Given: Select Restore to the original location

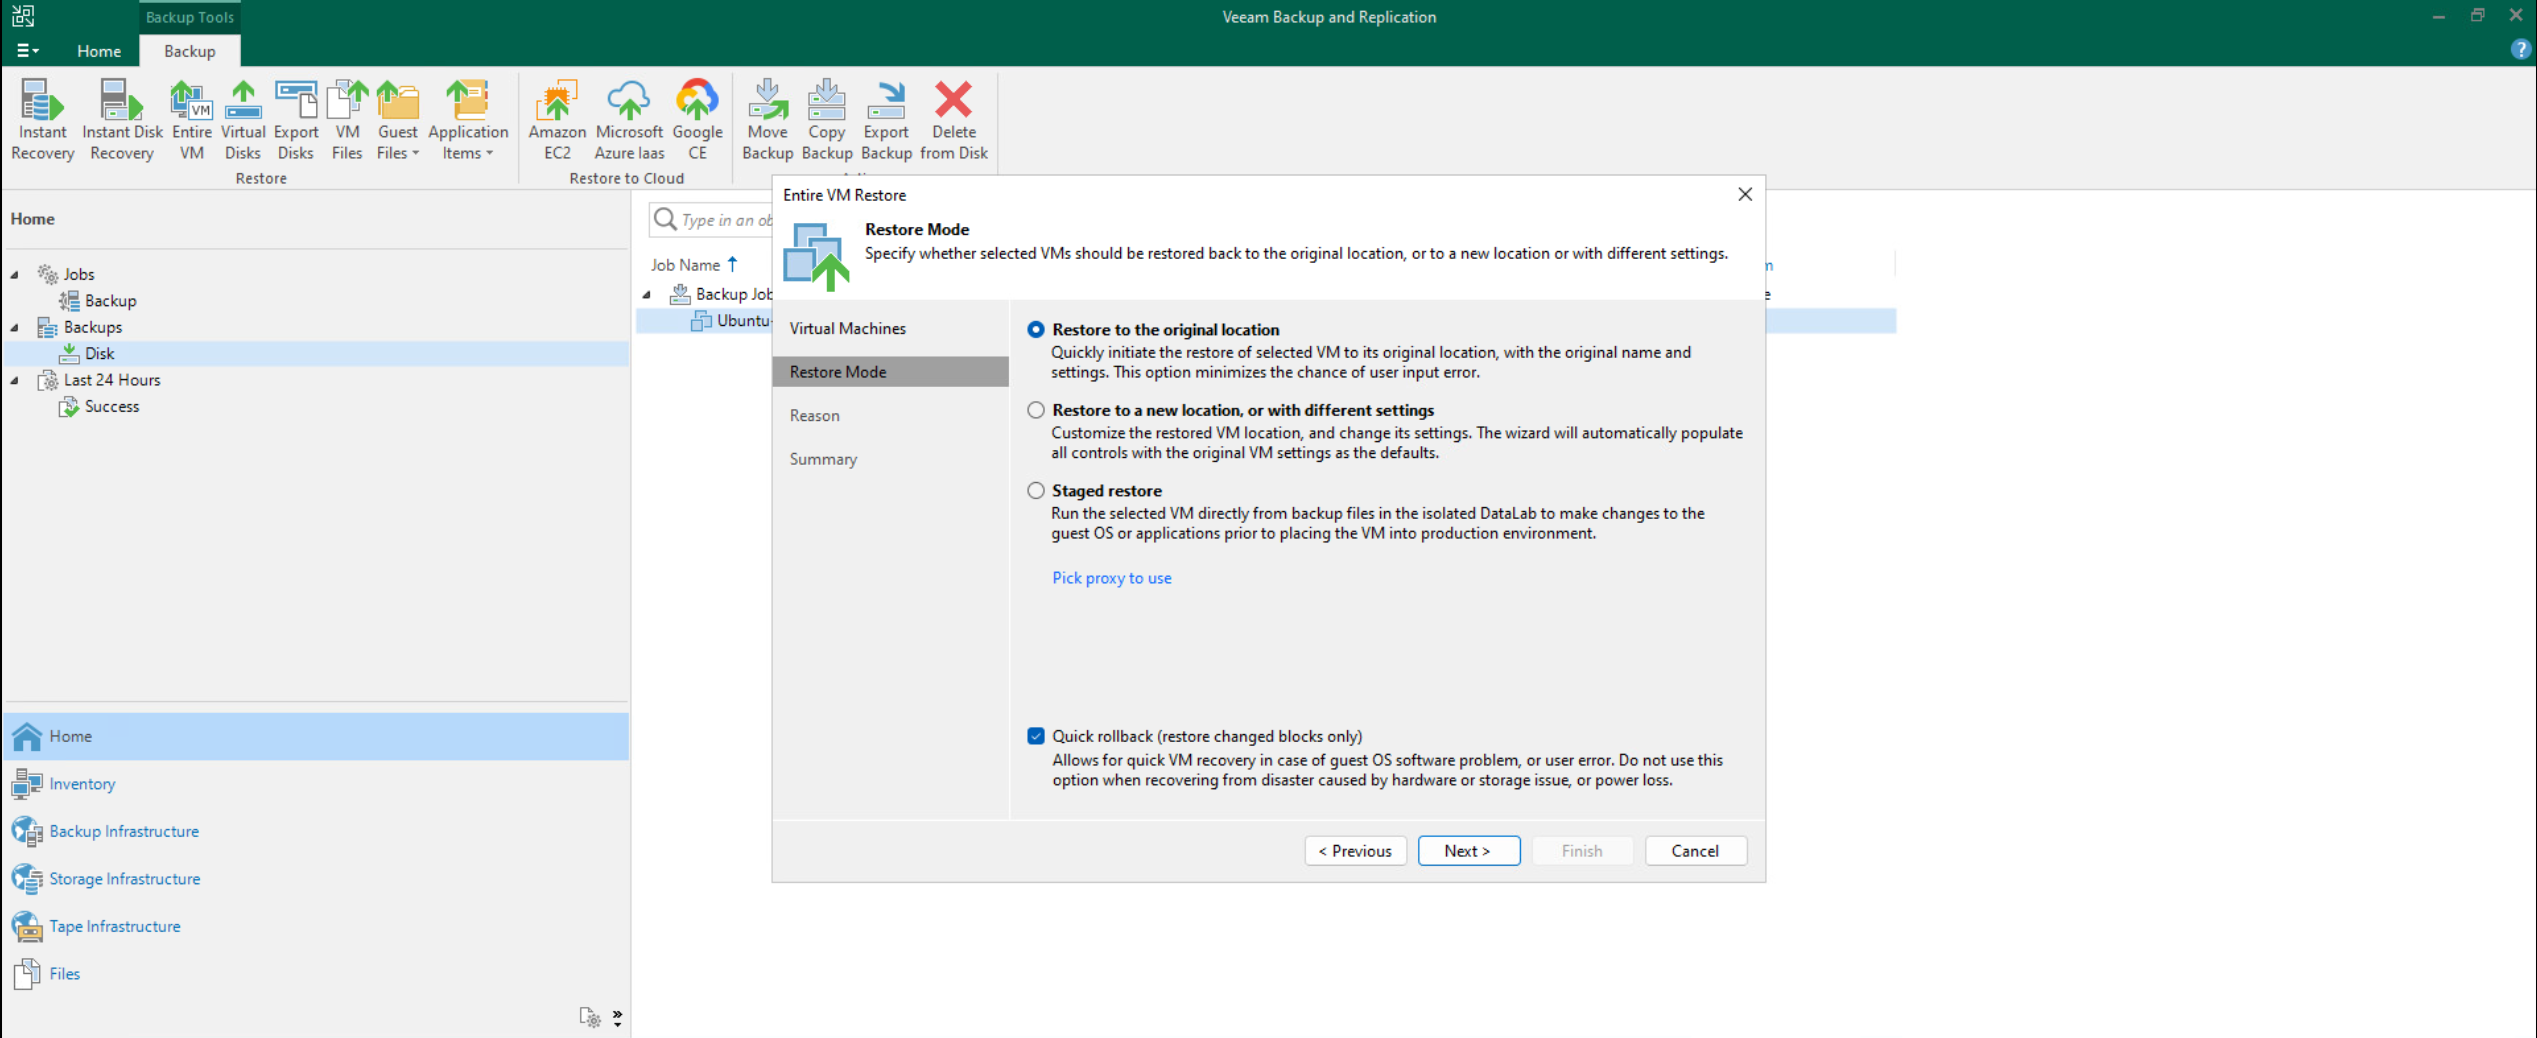Looking at the screenshot, I should coord(1036,329).
